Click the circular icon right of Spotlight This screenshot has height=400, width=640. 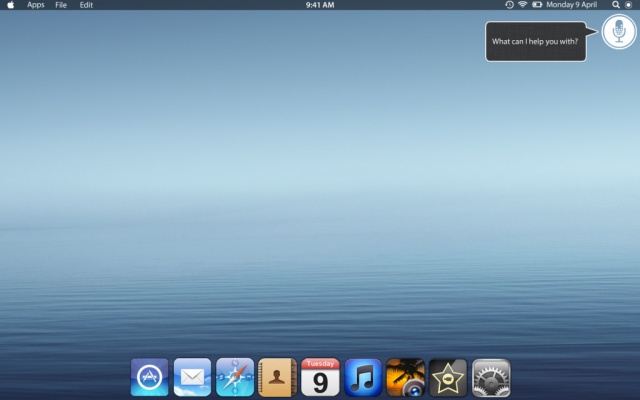(629, 5)
